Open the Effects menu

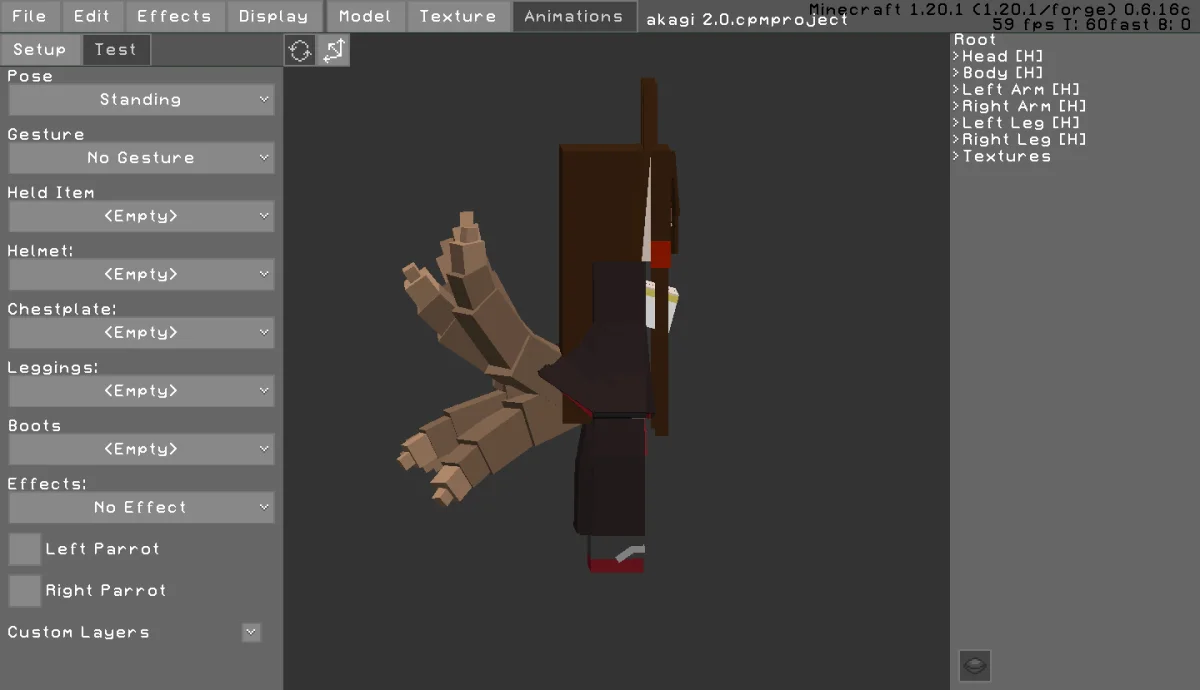pyautogui.click(x=174, y=16)
